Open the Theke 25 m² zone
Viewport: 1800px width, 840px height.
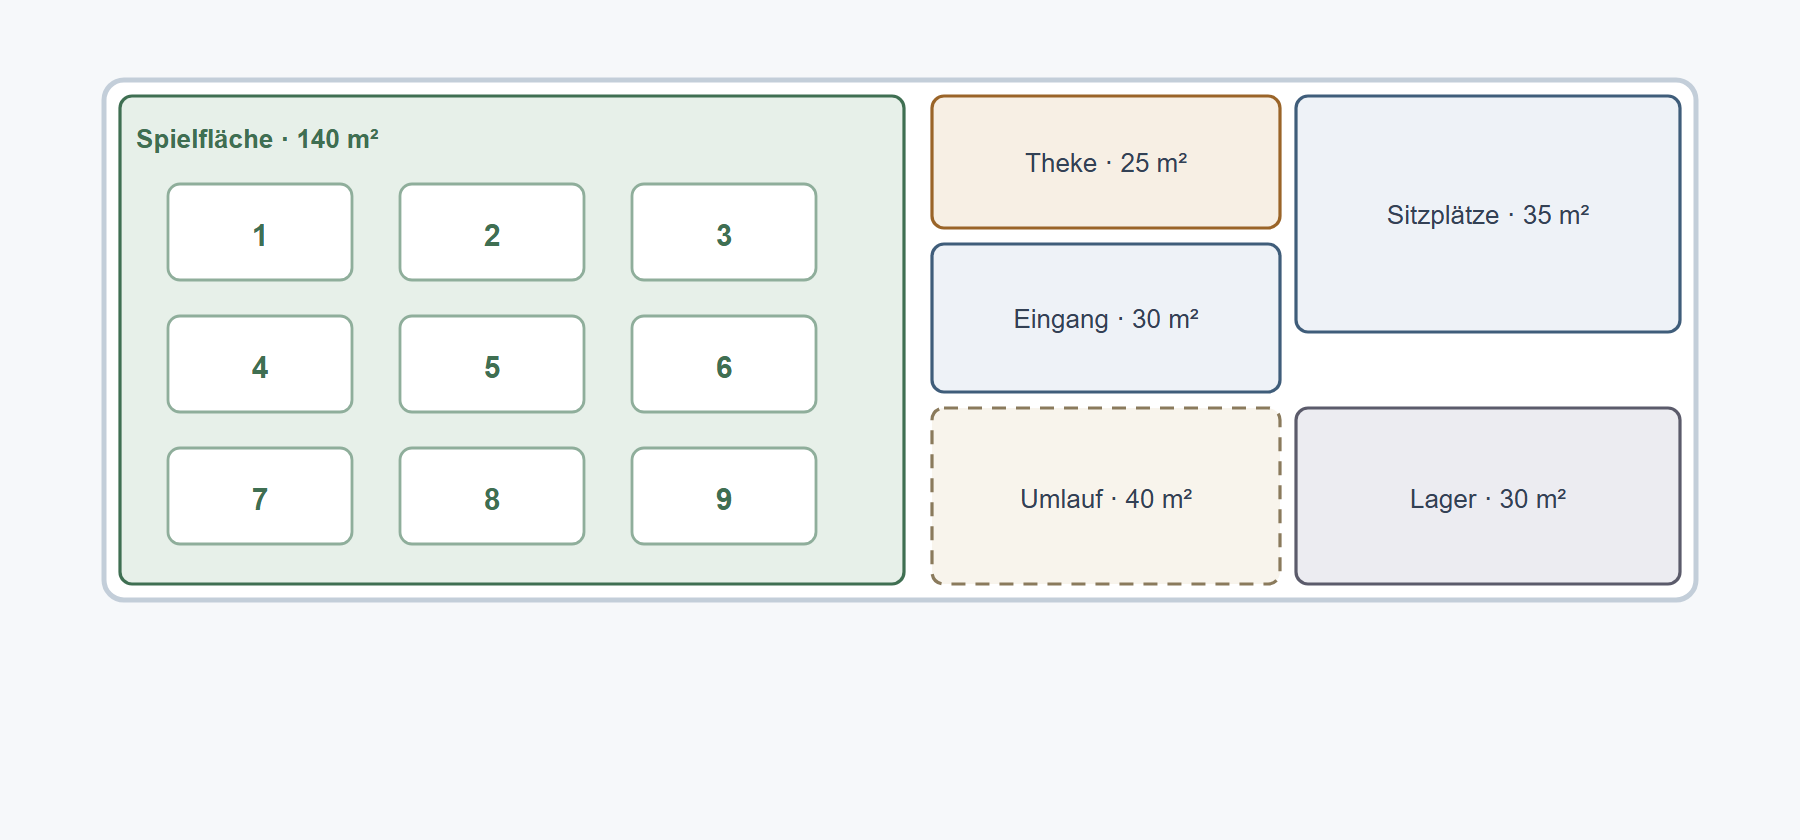(1106, 162)
